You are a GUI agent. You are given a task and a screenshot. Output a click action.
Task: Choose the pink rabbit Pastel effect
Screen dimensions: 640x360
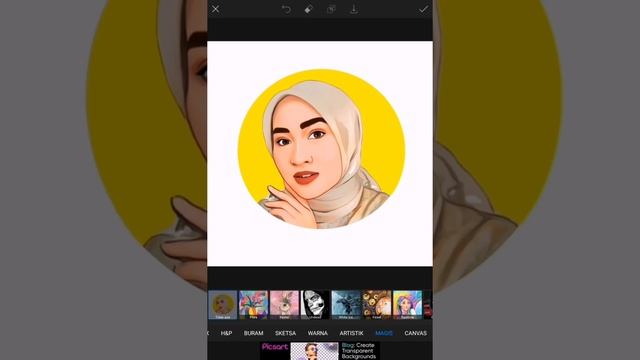(284, 304)
